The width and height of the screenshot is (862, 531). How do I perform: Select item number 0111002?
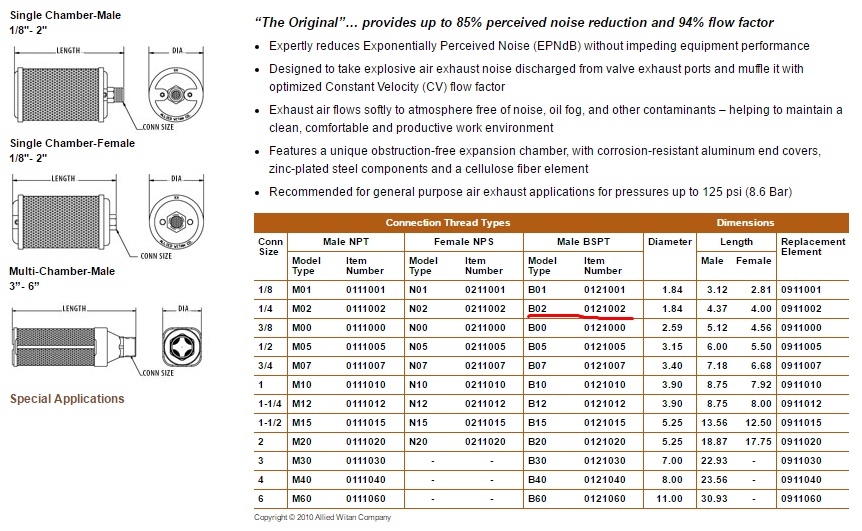coord(366,309)
